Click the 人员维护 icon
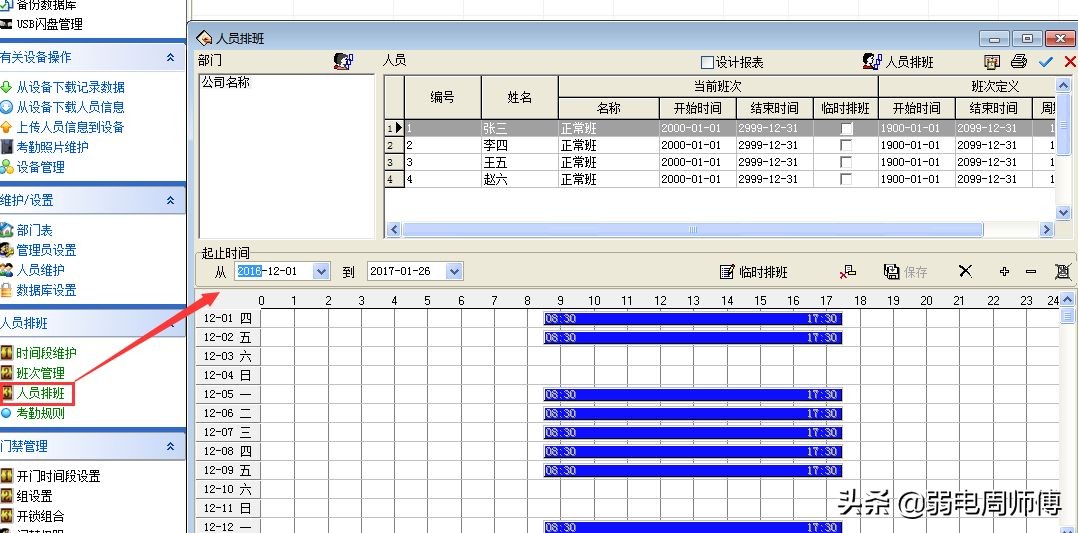The image size is (1078, 533). [x=6, y=270]
